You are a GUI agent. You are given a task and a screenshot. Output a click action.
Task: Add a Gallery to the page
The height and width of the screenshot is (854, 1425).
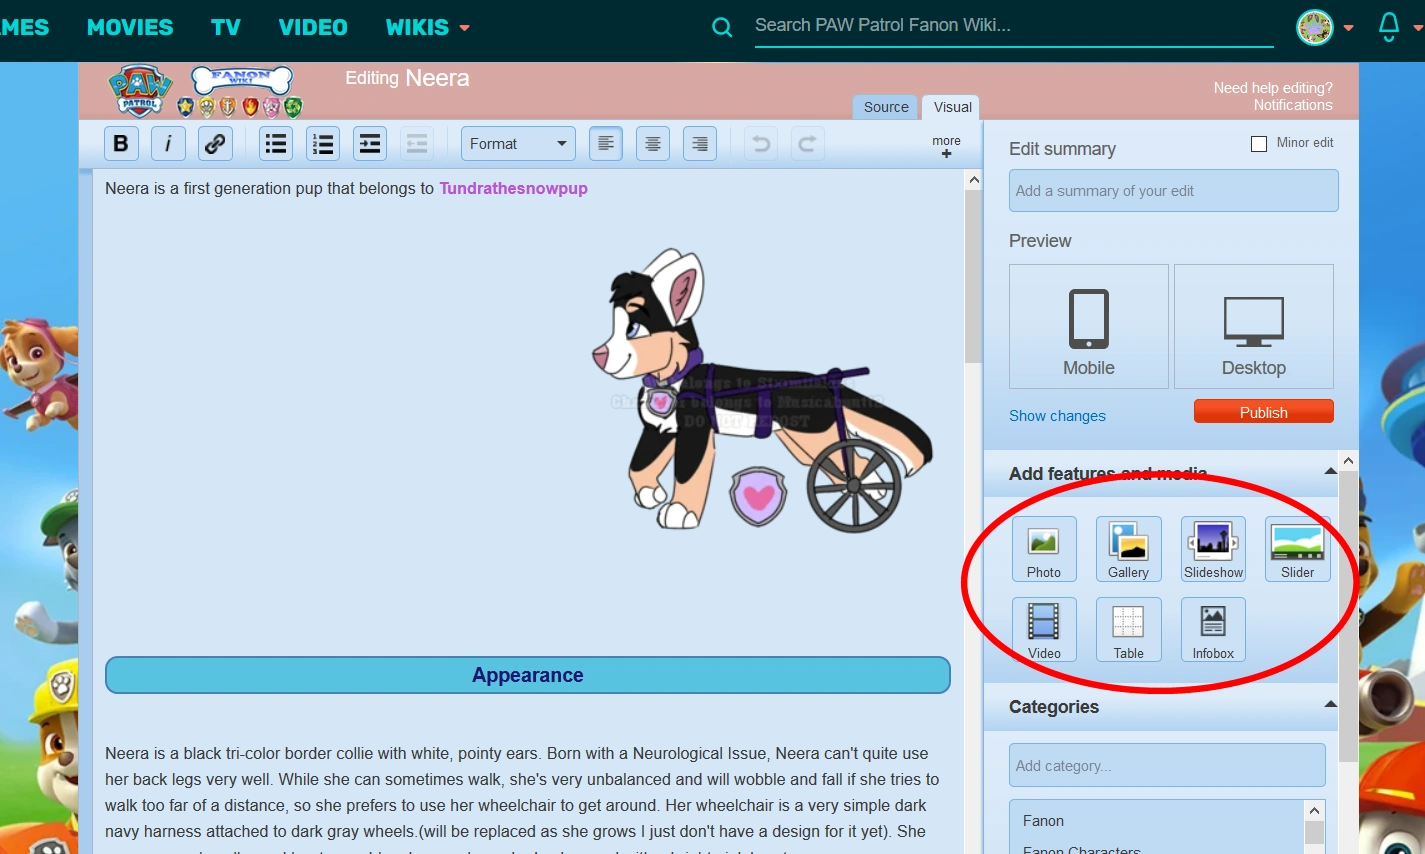pyautogui.click(x=1129, y=549)
